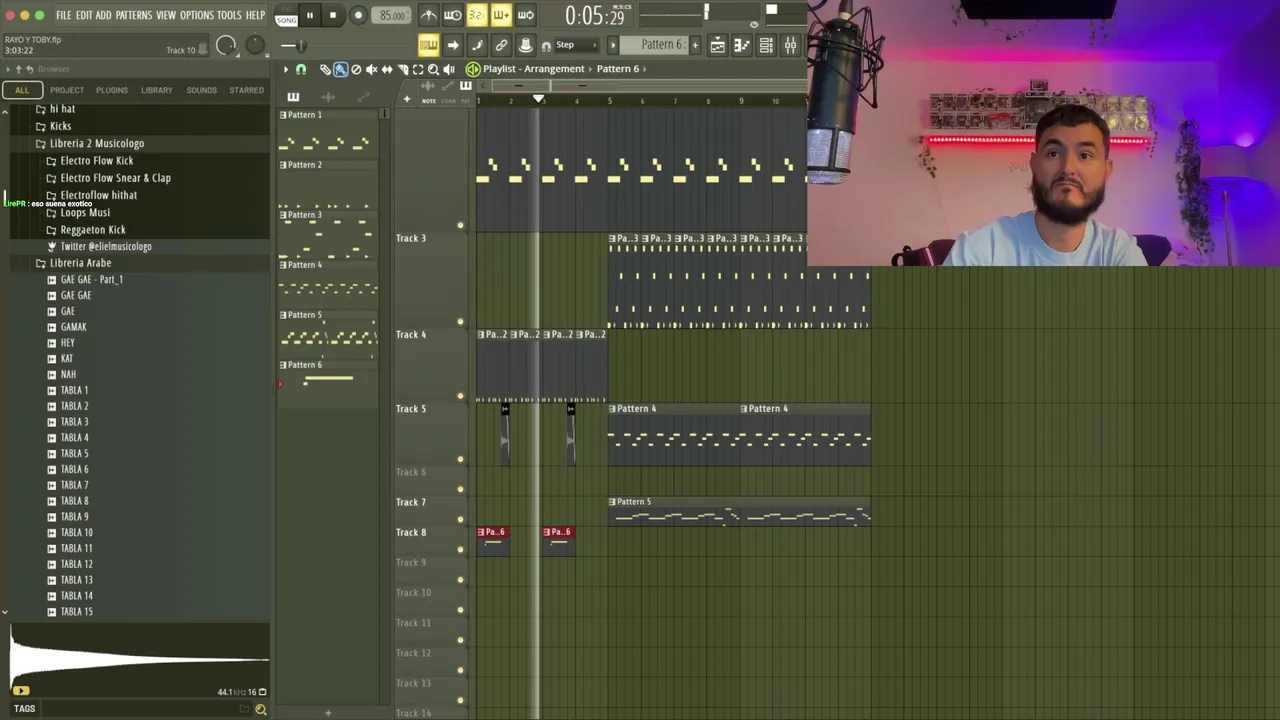Switch the SONG/pattern mode toggle

tap(286, 15)
